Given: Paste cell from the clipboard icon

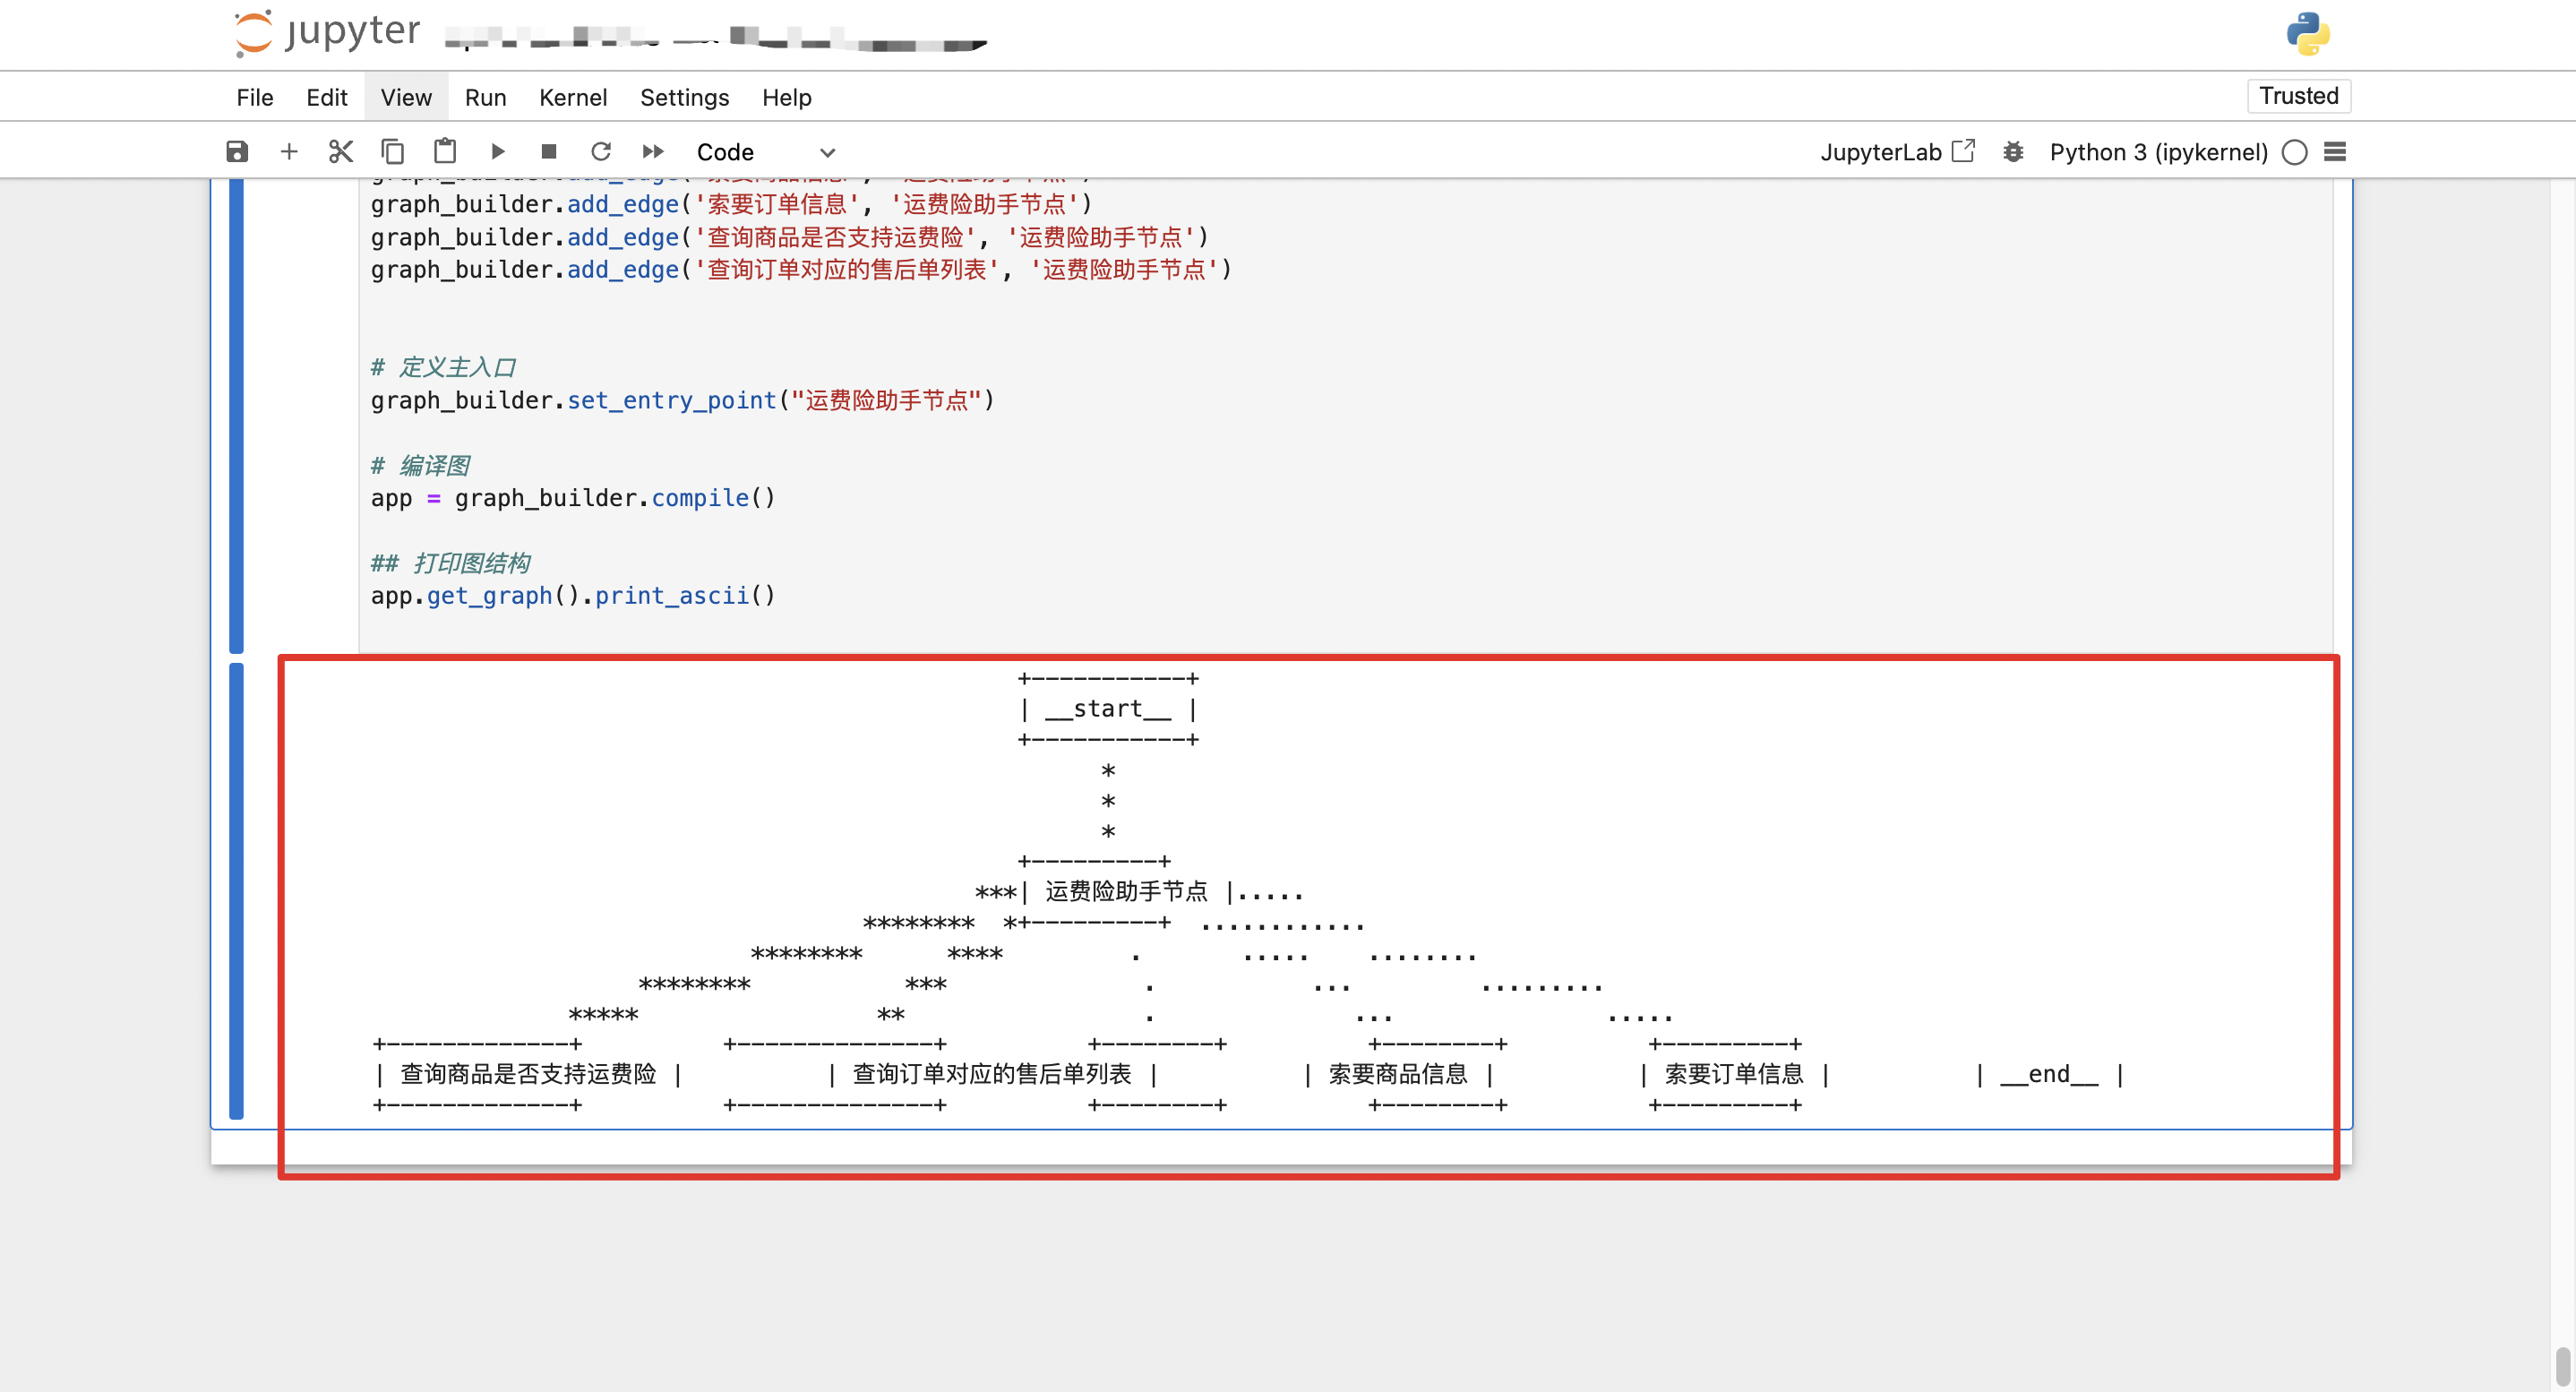Looking at the screenshot, I should coord(445,152).
